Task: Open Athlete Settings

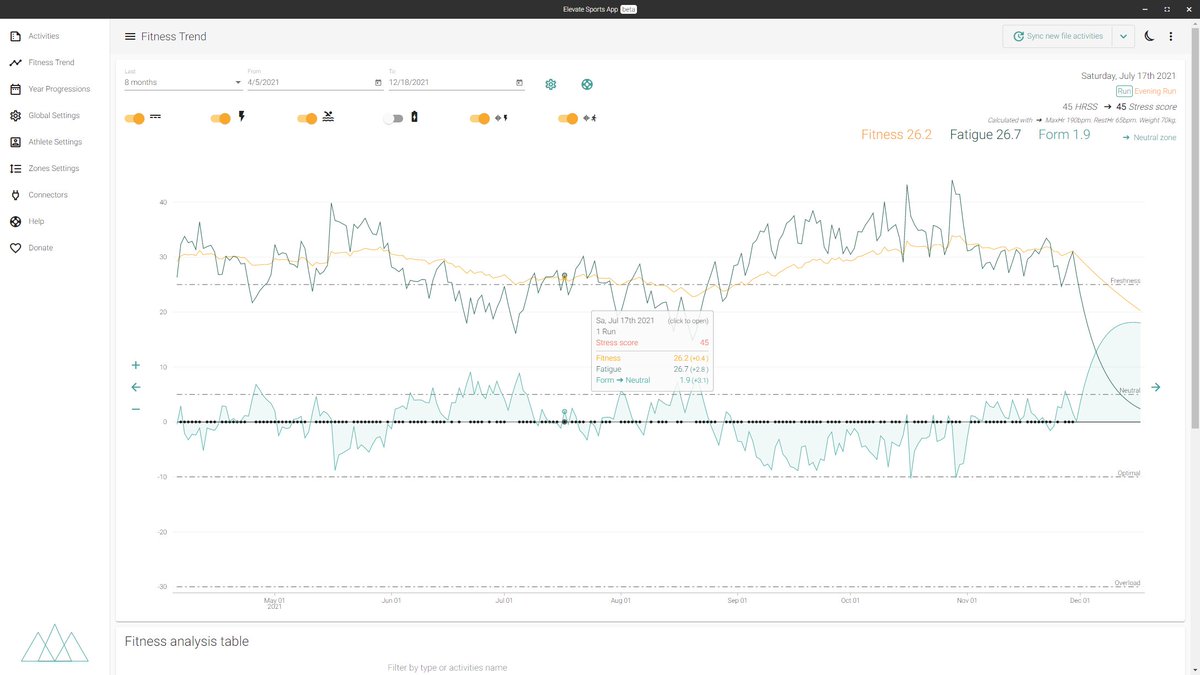Action: [55, 142]
